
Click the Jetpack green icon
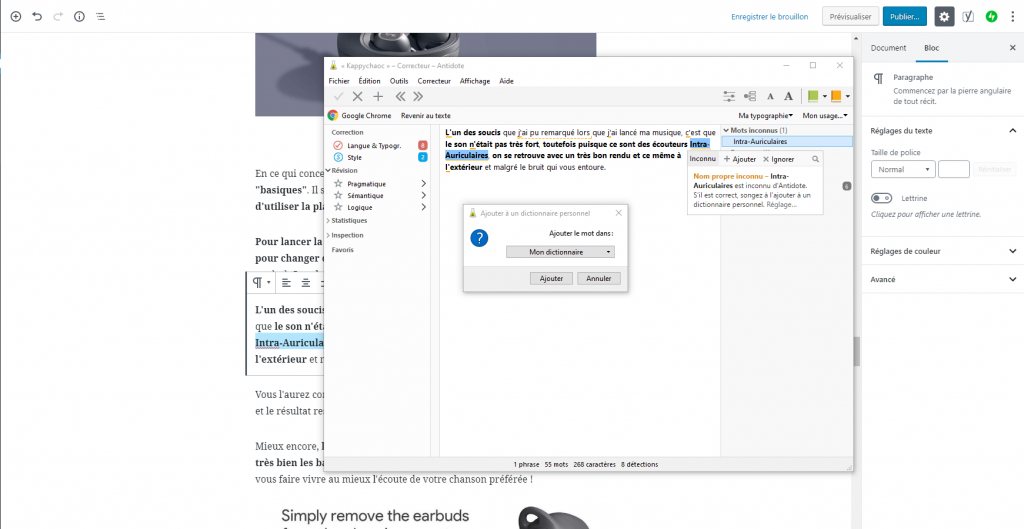click(991, 17)
